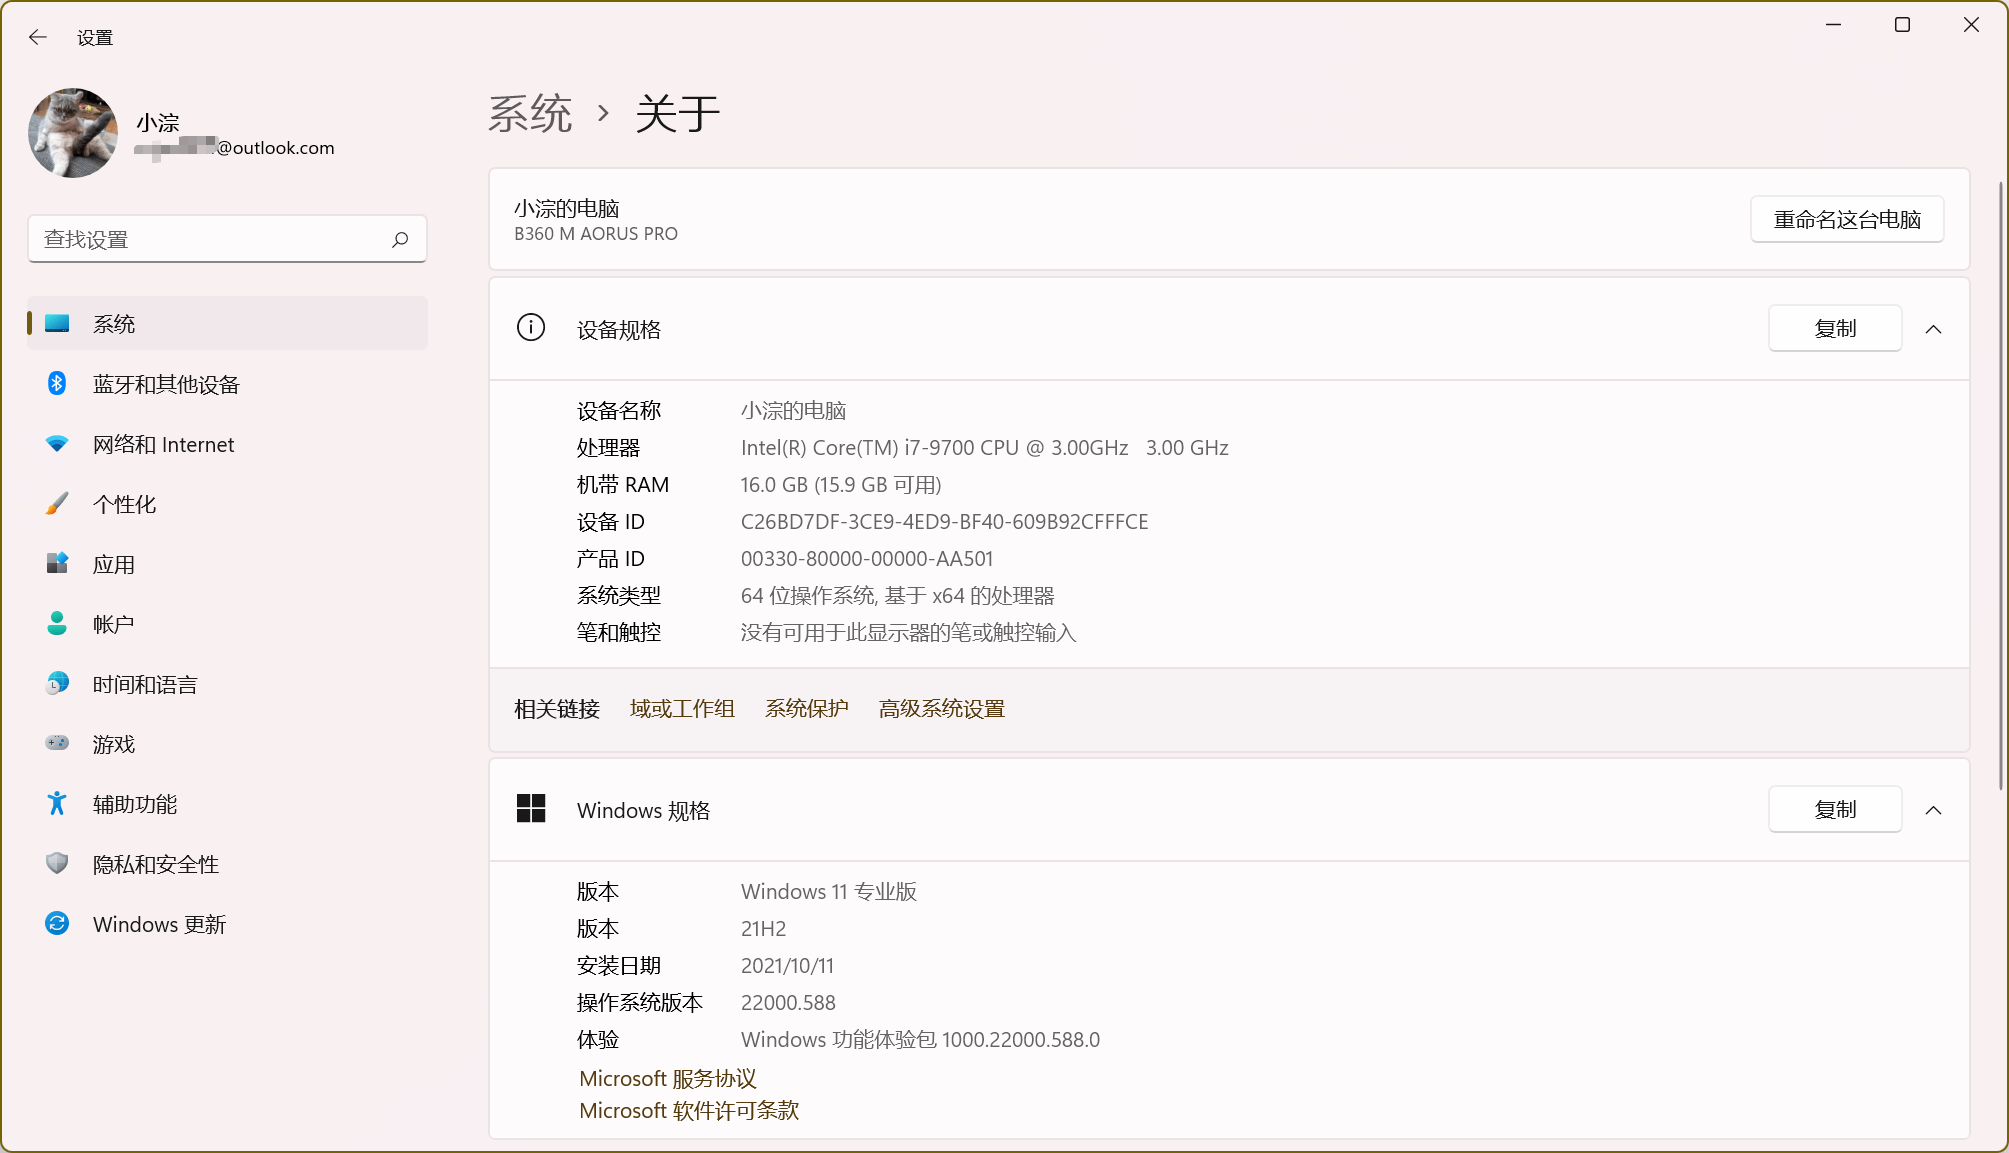Image resolution: width=2009 pixels, height=1153 pixels.
Task: Click 重命名这台电脑 button
Action: point(1846,219)
